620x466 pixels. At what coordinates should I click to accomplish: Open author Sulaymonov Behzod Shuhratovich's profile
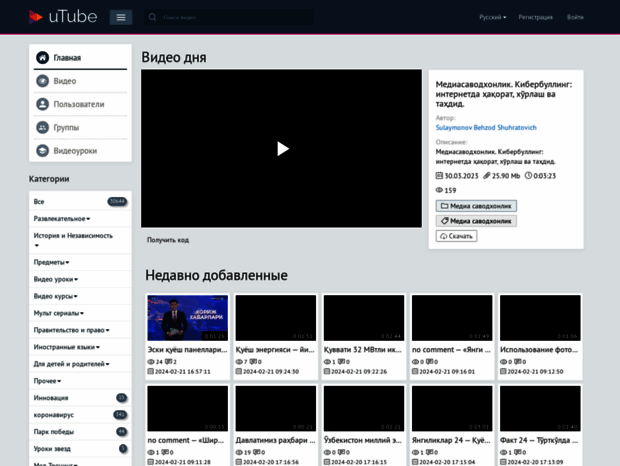tap(485, 128)
